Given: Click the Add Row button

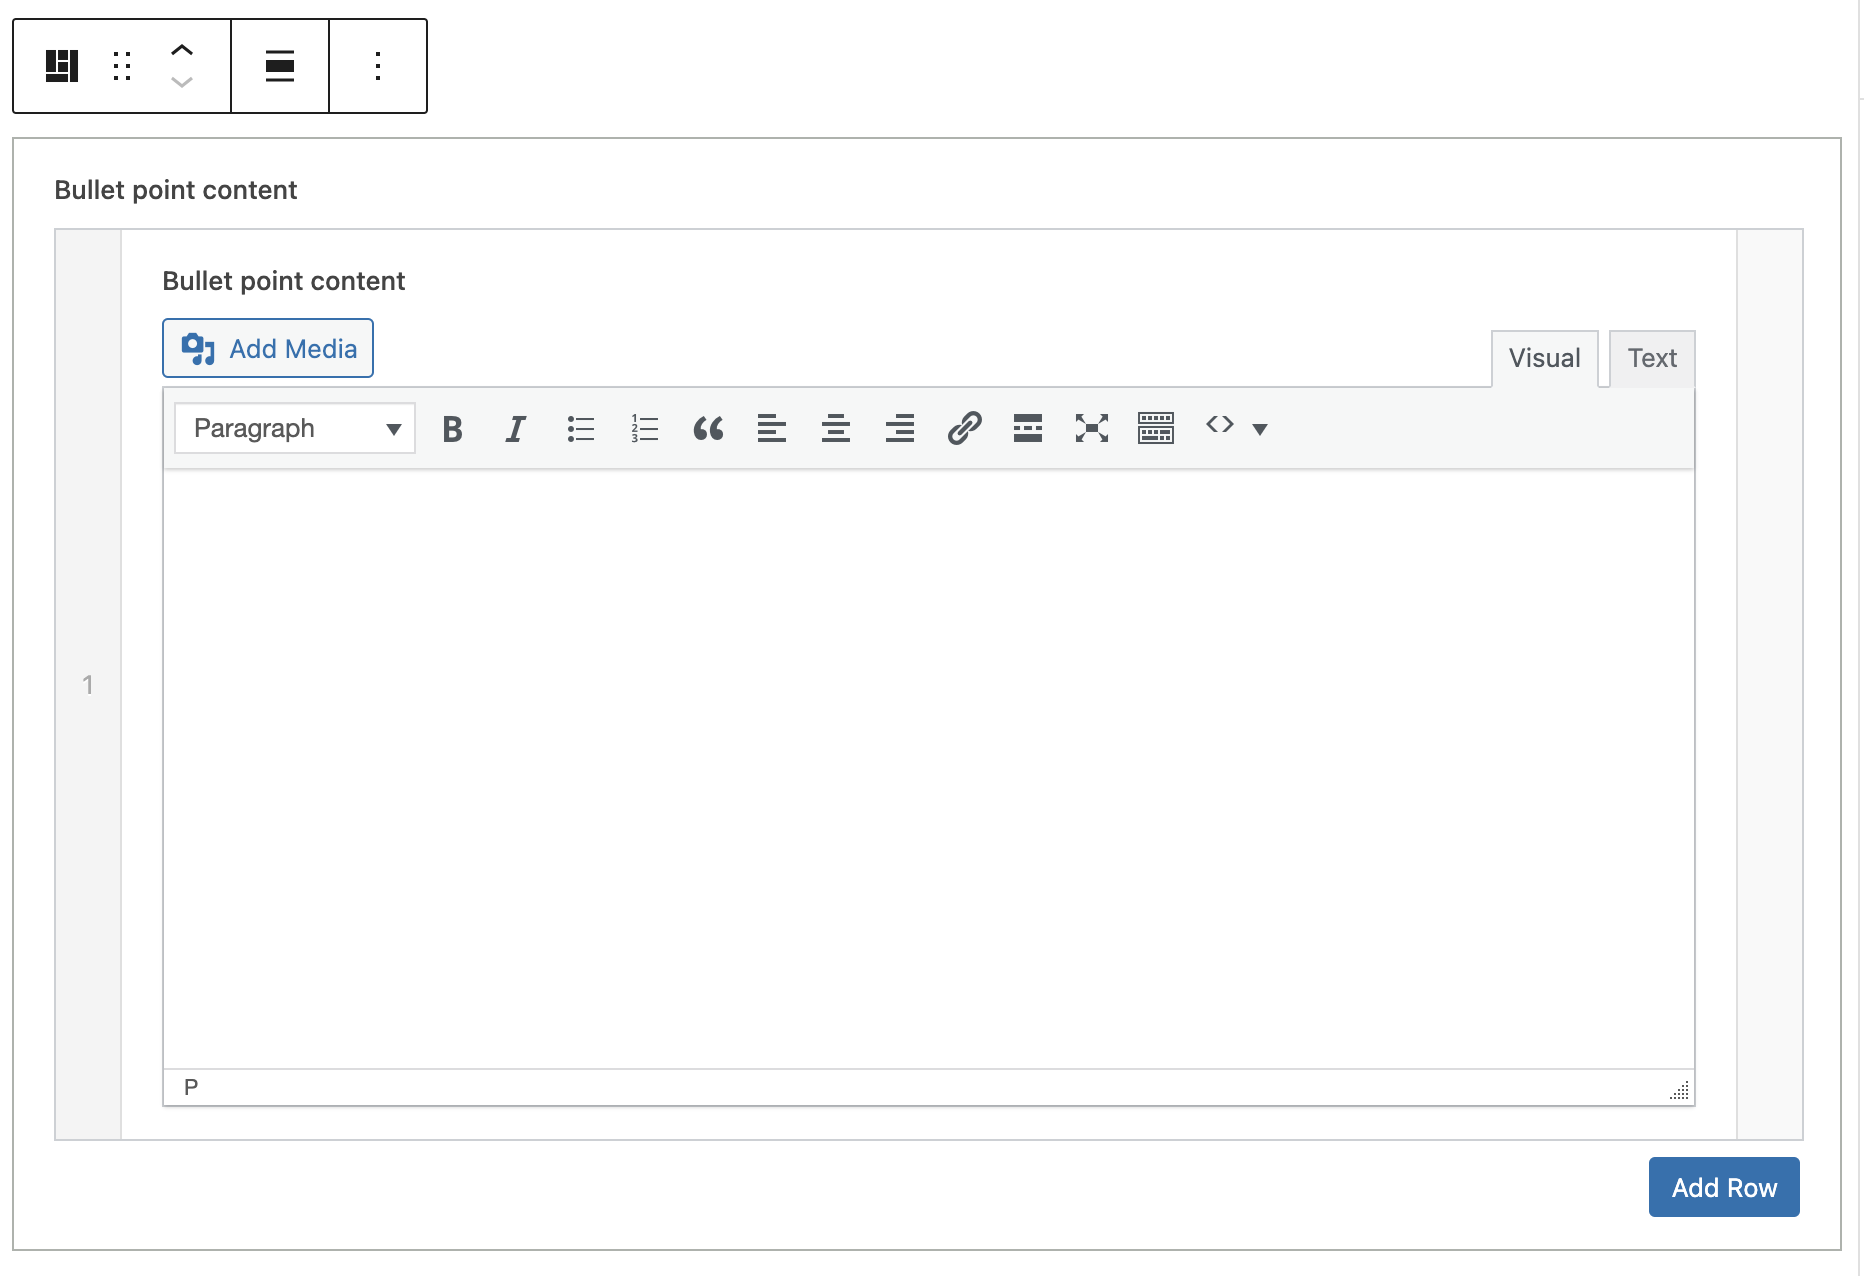Looking at the screenshot, I should 1724,1187.
